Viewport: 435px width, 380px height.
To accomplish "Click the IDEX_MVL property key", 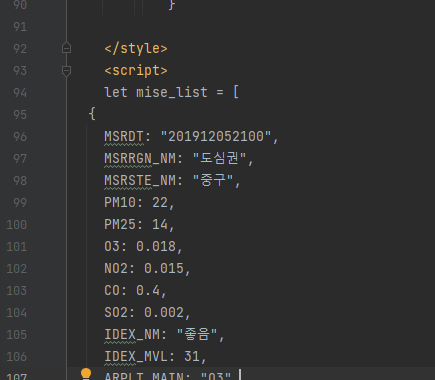I will 136,357.
